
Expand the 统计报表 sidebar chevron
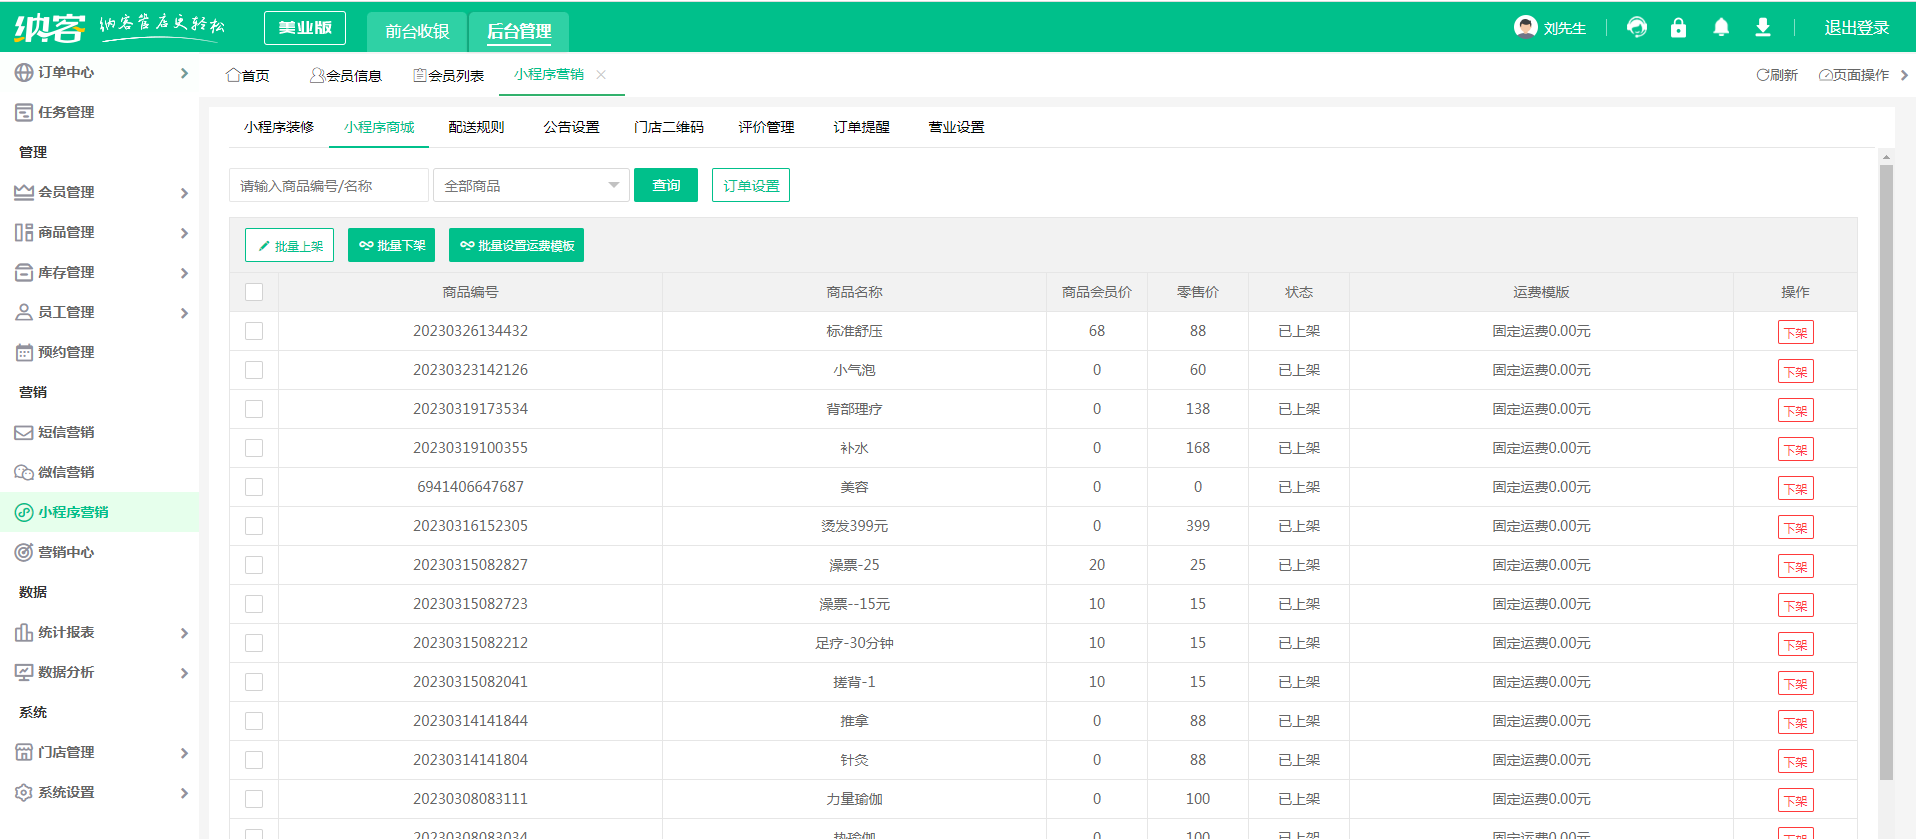coord(184,633)
